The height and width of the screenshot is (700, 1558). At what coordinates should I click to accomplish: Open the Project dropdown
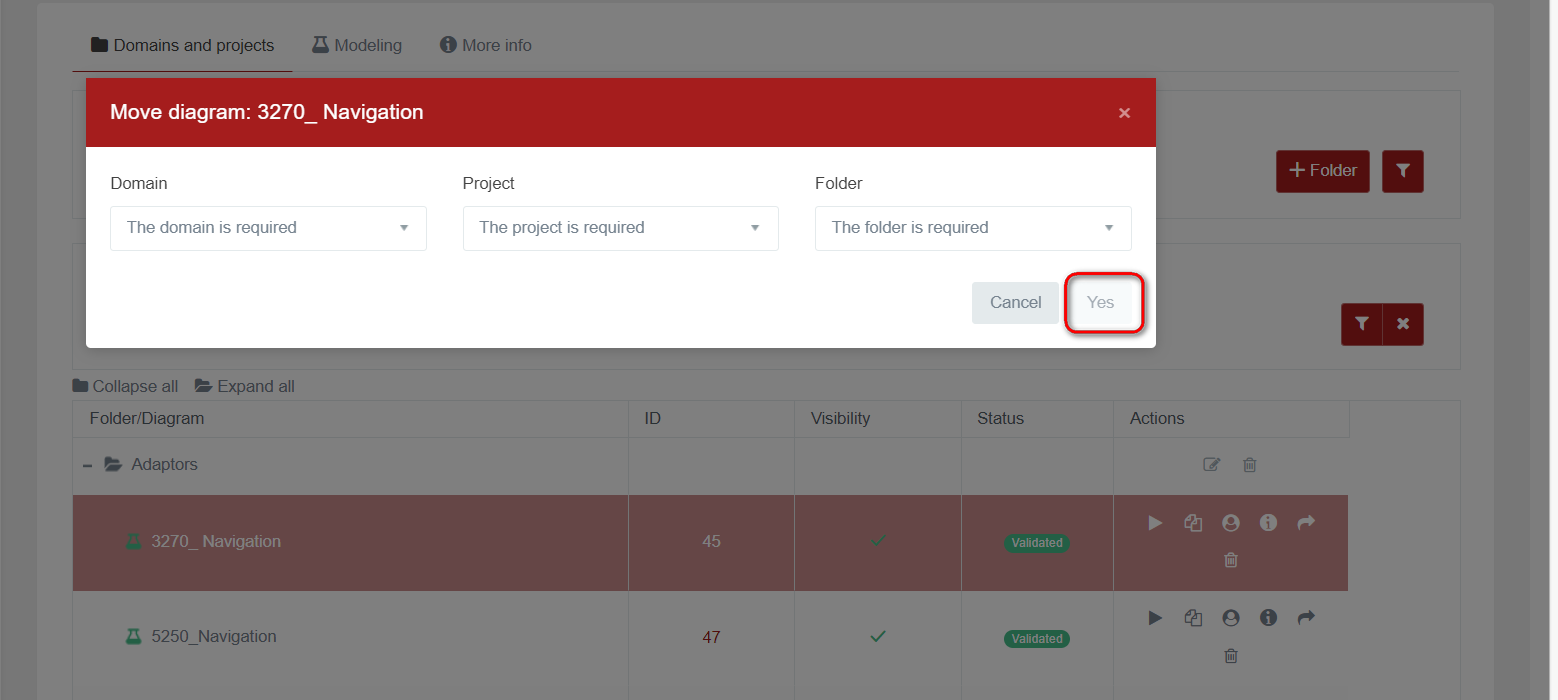coord(620,228)
